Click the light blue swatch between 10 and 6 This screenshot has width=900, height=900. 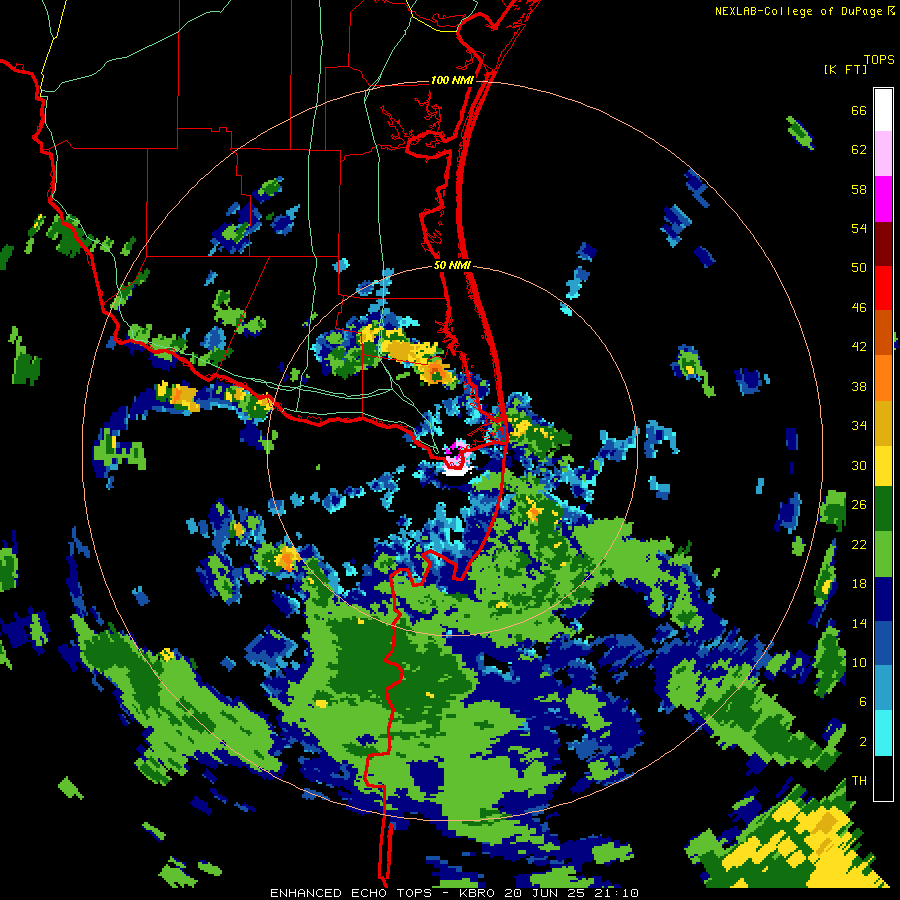pyautogui.click(x=883, y=688)
